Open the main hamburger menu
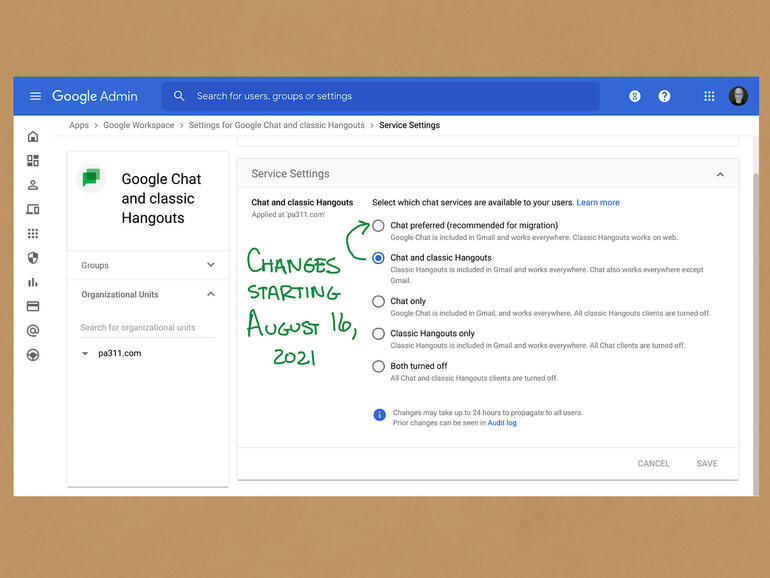Image resolution: width=770 pixels, height=578 pixels. tap(35, 96)
